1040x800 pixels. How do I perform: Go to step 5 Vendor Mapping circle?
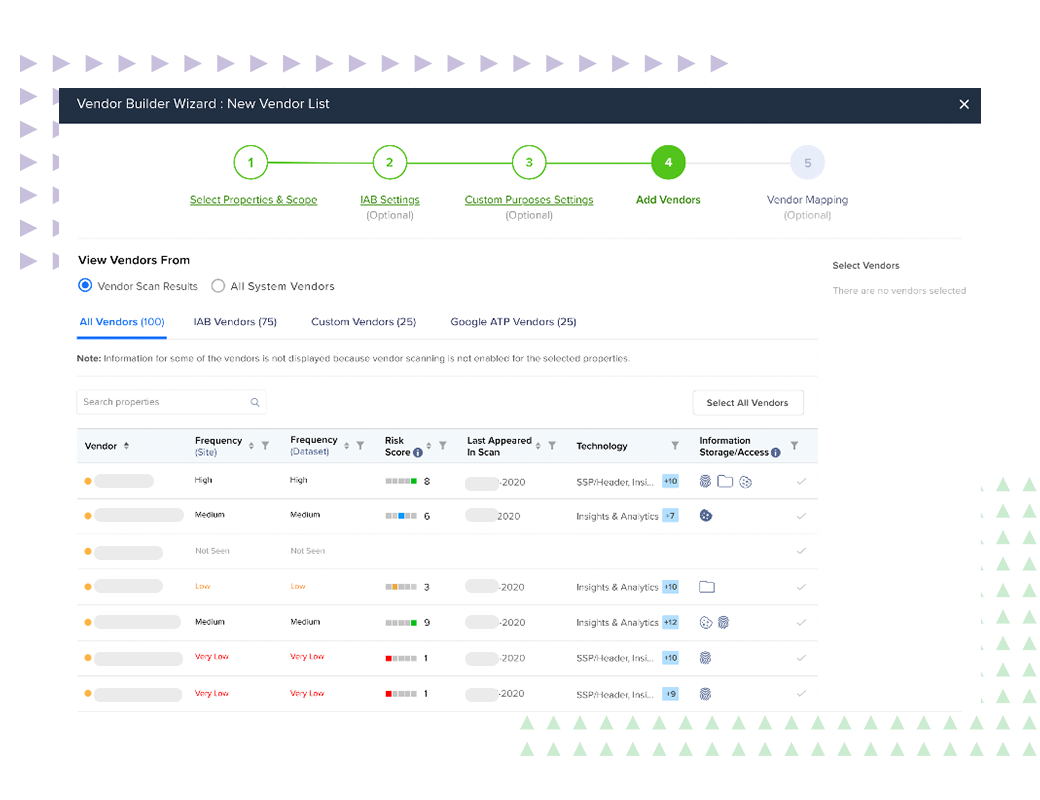(x=807, y=163)
